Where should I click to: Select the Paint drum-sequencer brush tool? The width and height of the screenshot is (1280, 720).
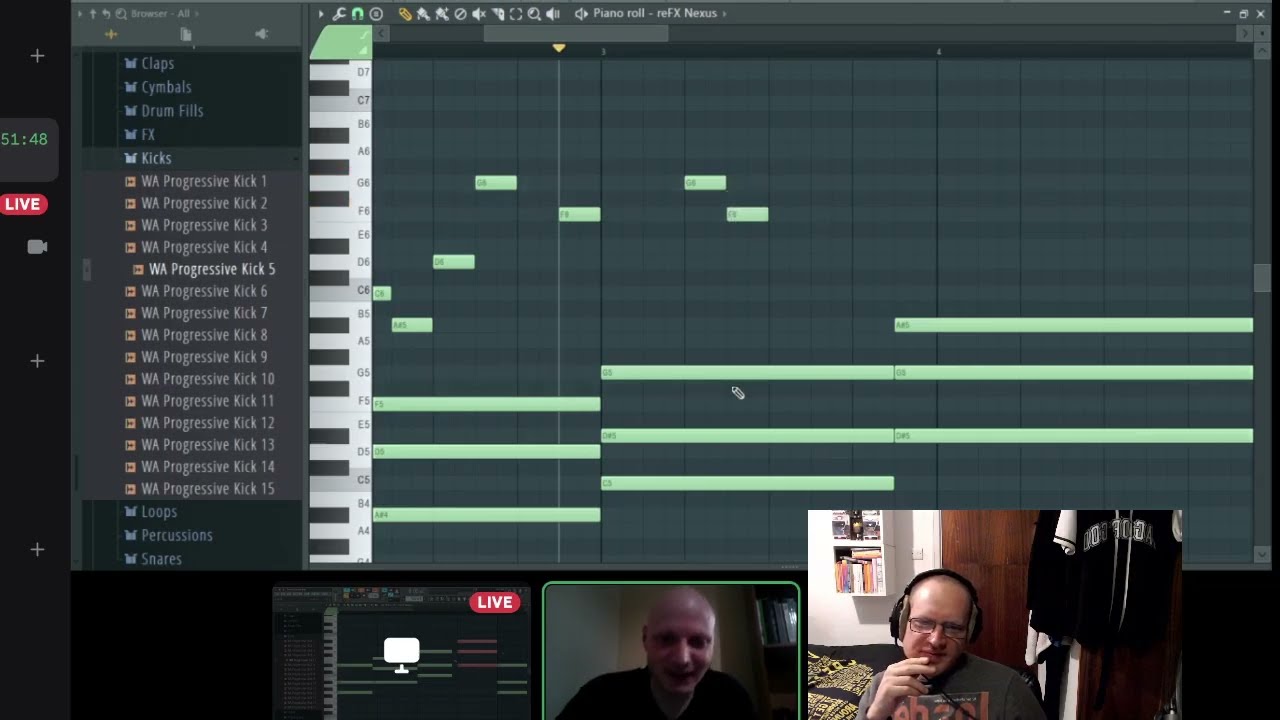point(441,14)
